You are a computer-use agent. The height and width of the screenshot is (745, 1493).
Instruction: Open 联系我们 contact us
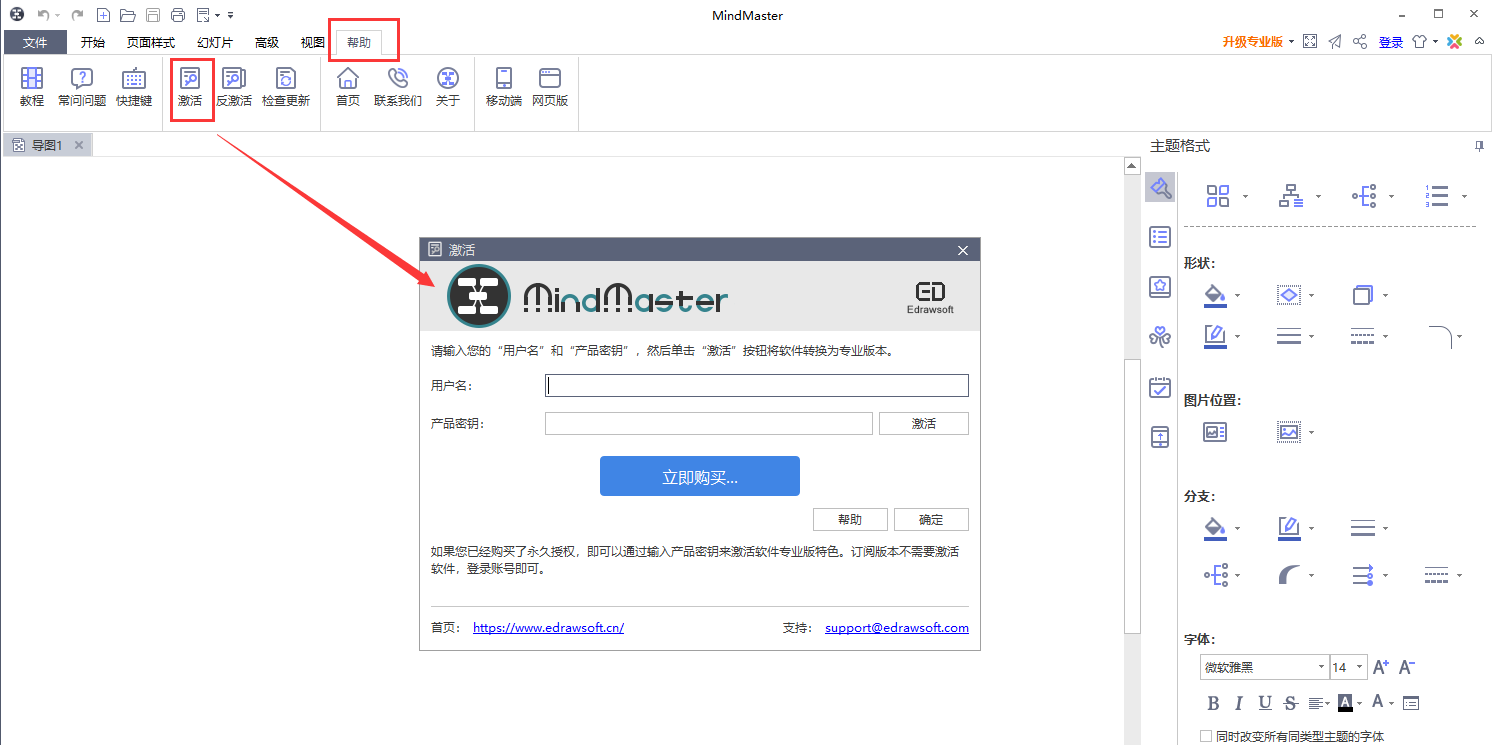click(x=398, y=87)
